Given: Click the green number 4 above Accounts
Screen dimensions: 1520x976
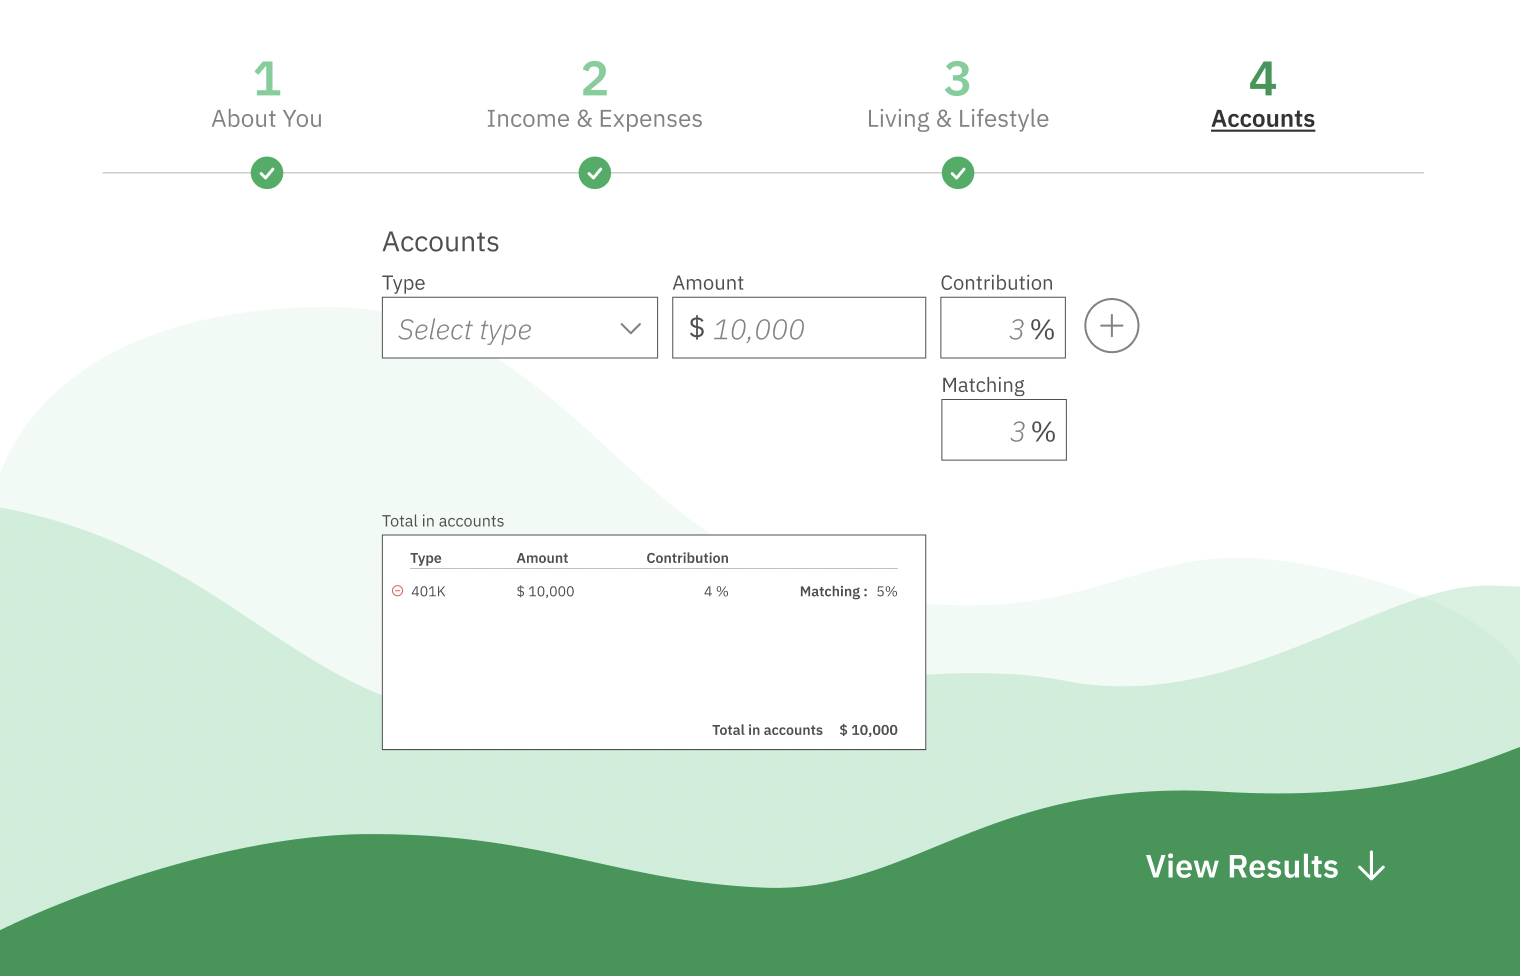Looking at the screenshot, I should click(x=1262, y=78).
